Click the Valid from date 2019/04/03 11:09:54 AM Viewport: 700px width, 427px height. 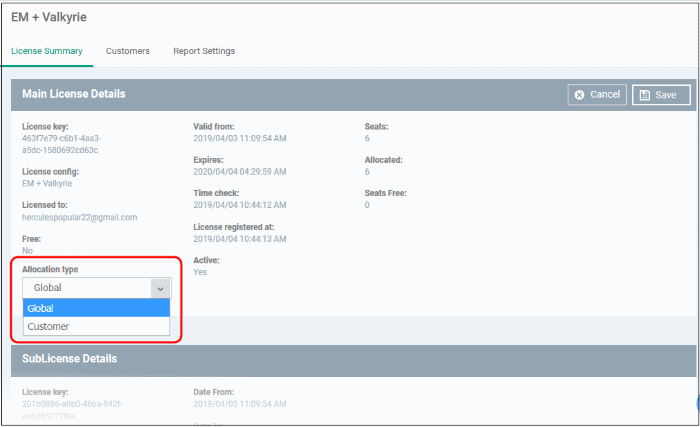tap(240, 138)
